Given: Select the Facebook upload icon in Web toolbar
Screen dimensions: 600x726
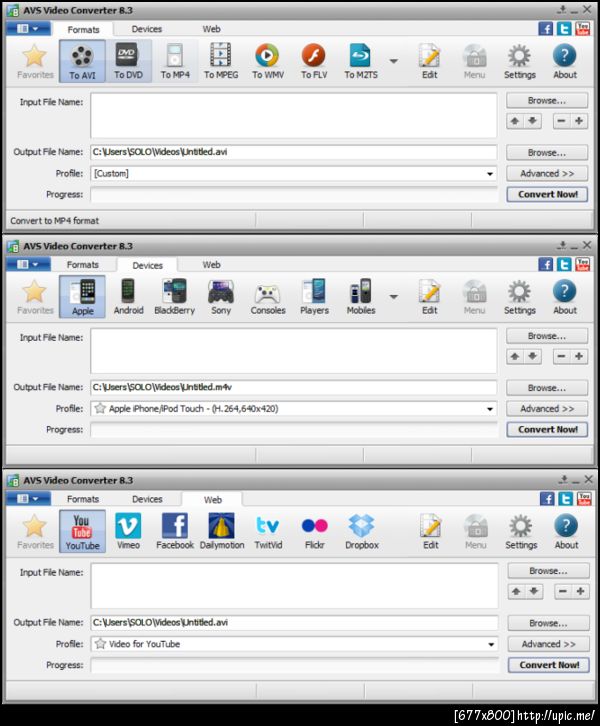Looking at the screenshot, I should click(175, 532).
